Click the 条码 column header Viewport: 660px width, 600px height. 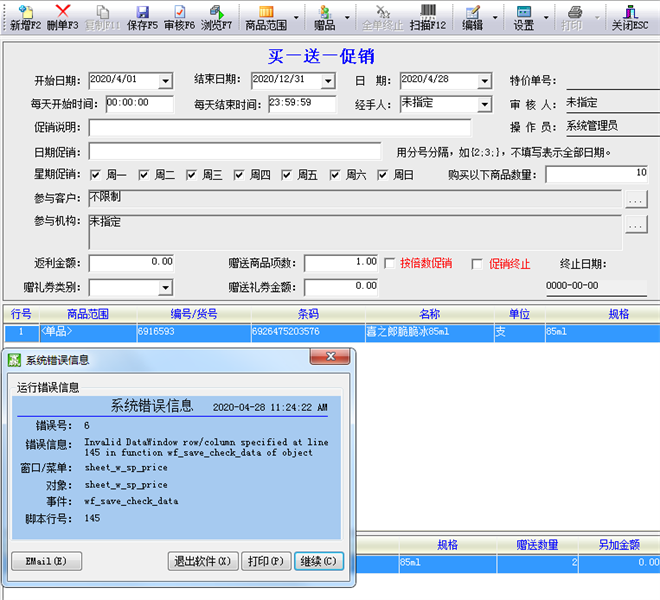[x=308, y=314]
